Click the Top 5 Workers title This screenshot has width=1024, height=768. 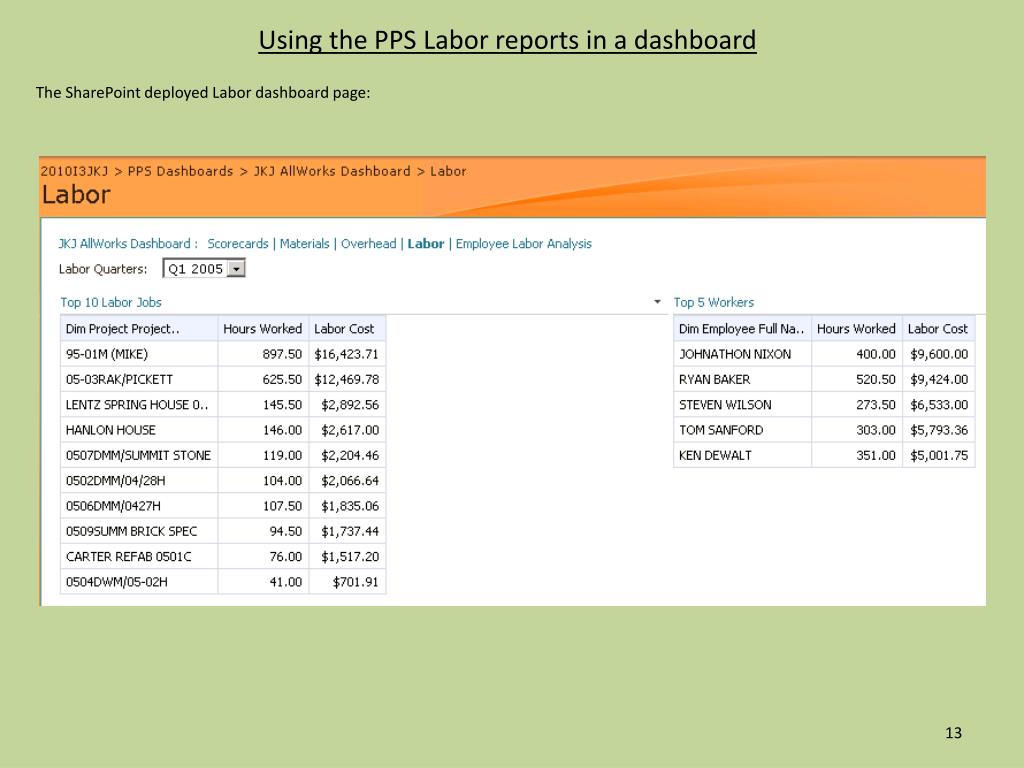714,302
